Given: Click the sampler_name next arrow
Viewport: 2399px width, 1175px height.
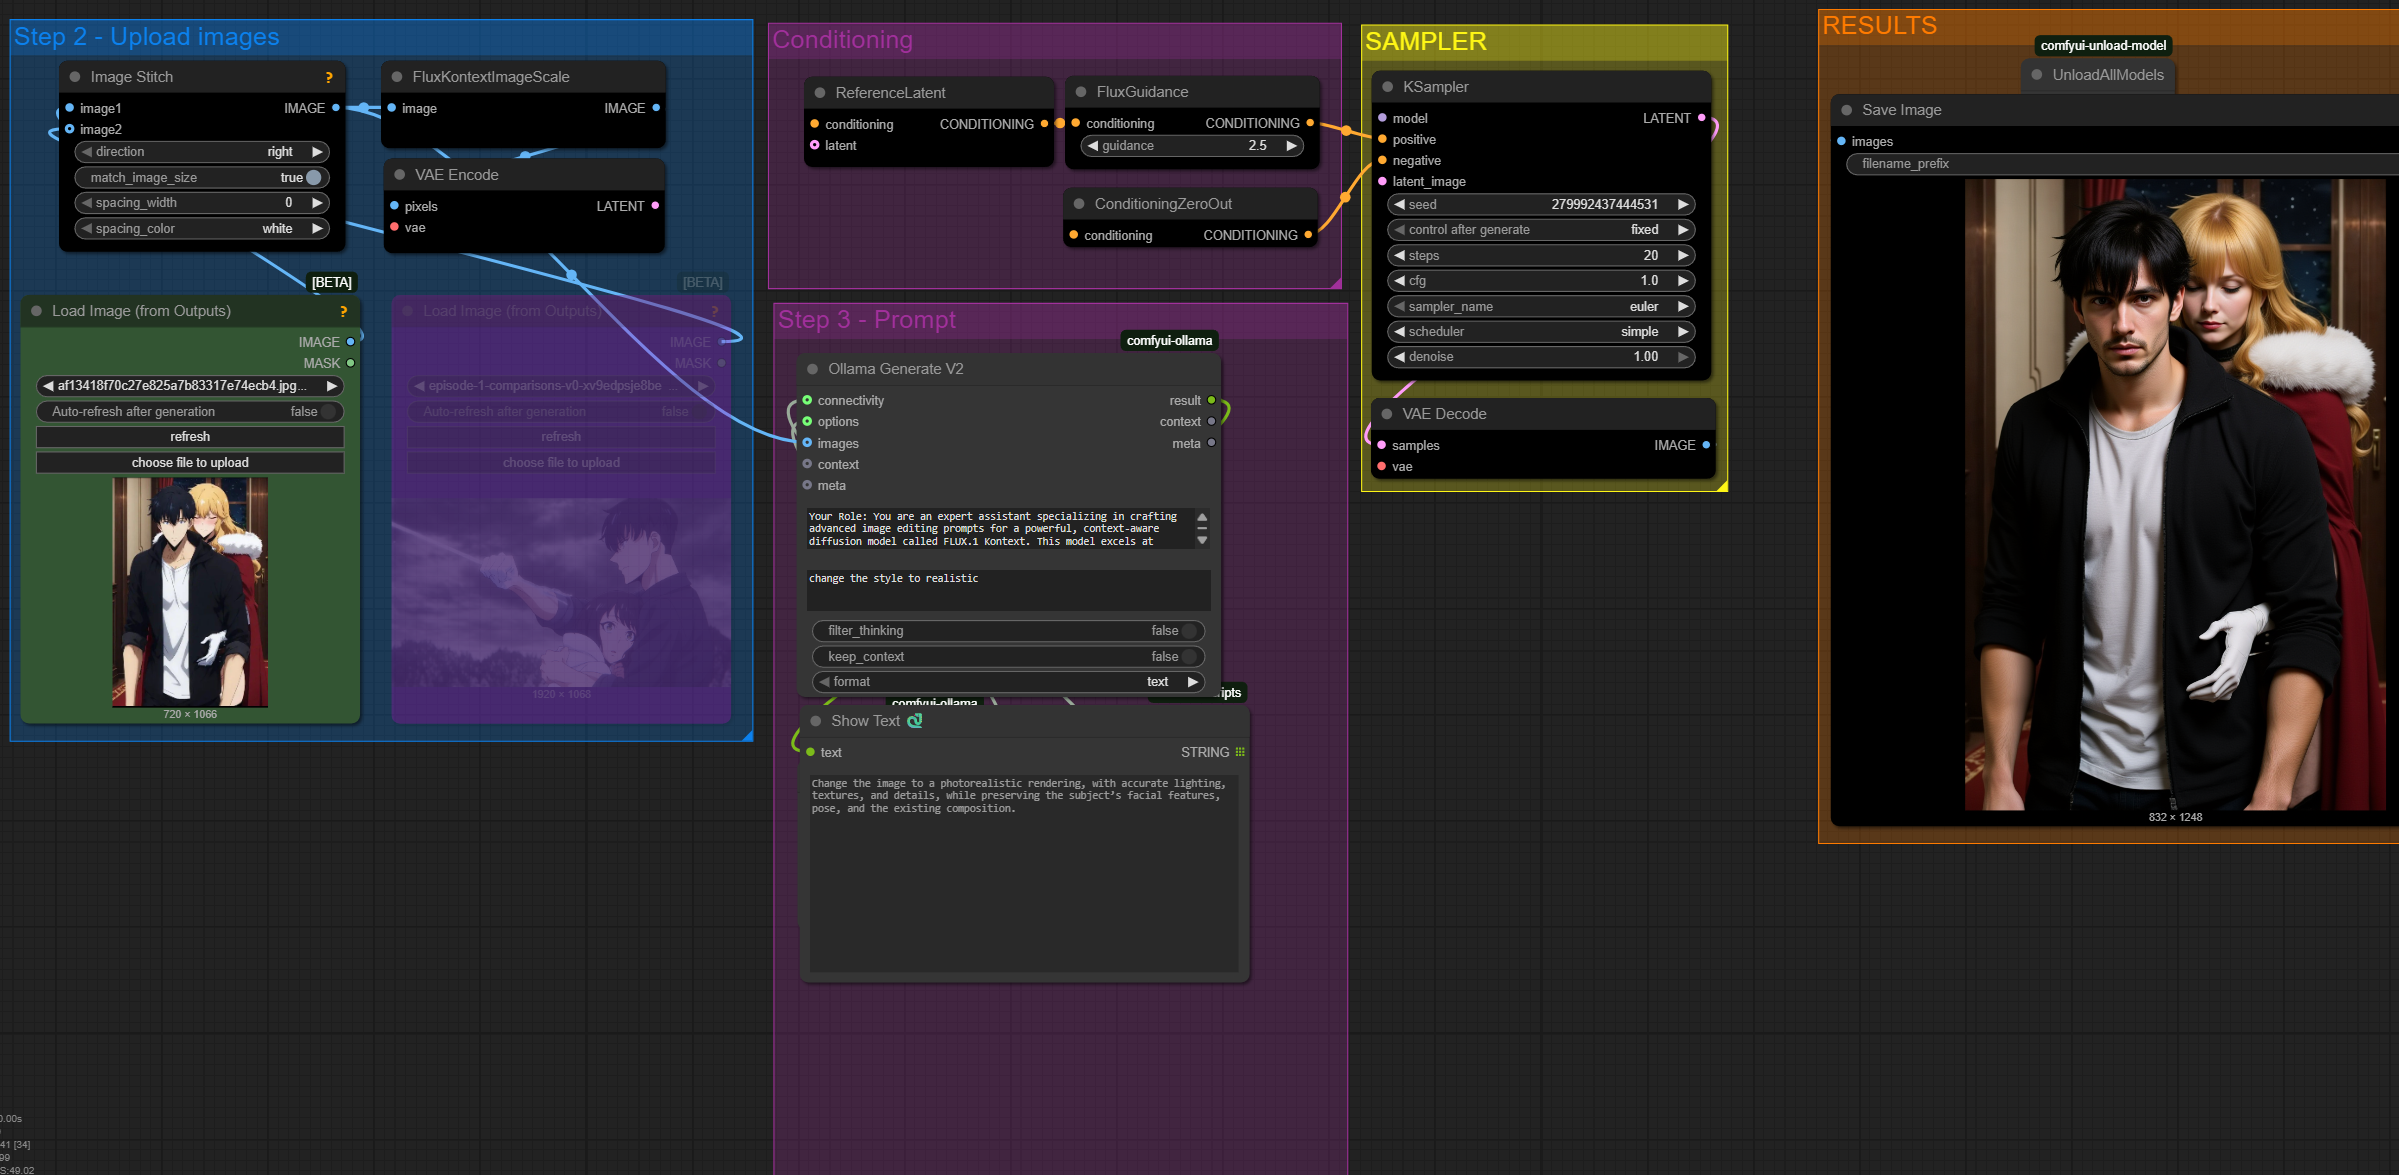Looking at the screenshot, I should tap(1683, 307).
